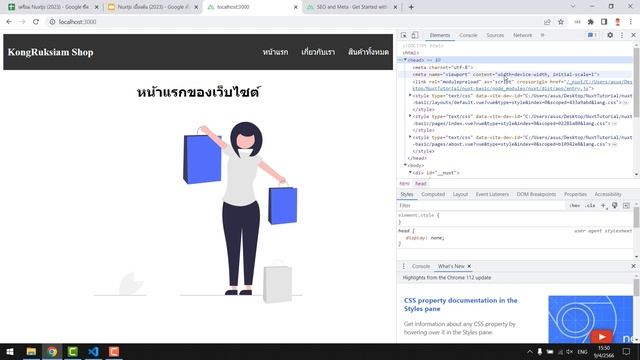Go to the เกี่ยวกับเรา nav link
The width and height of the screenshot is (640, 360).
318,52
